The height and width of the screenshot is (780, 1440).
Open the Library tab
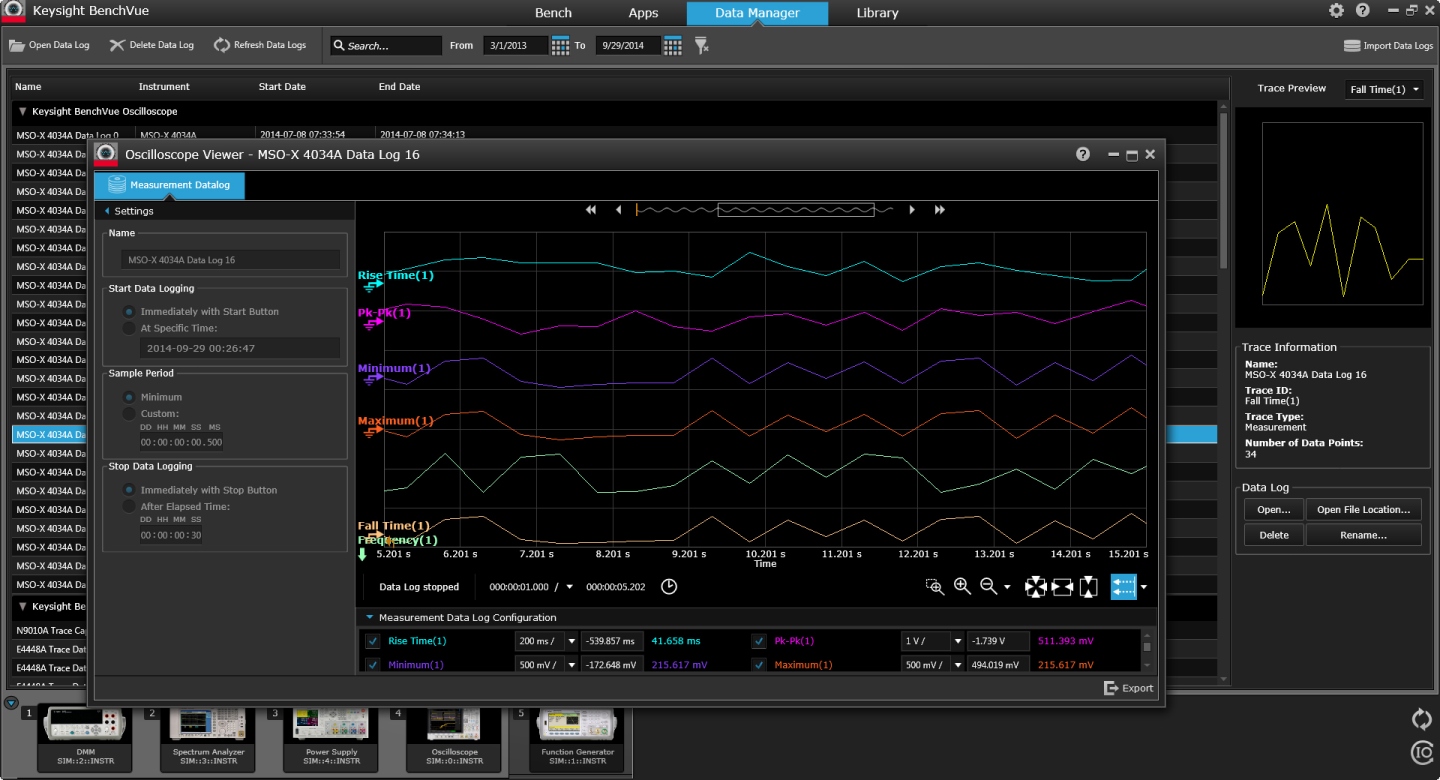[x=877, y=13]
